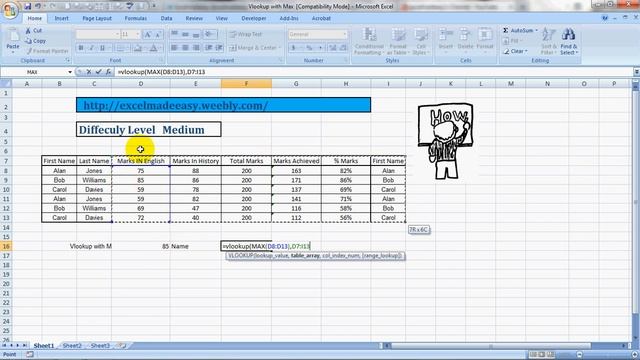Switch to the Sheet2 worksheet tab
The image size is (640, 360).
coord(72,345)
